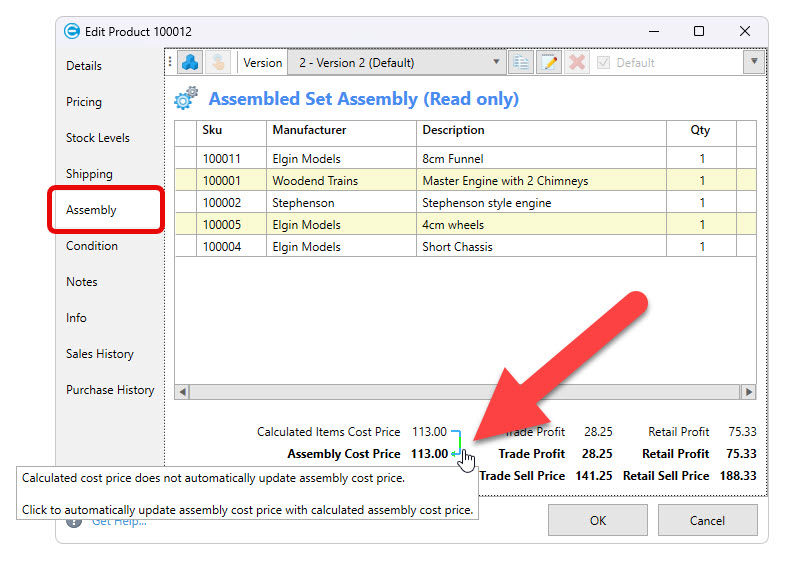Expand the toolbar overflow arrow
Screen dimensions: 793x563
(755, 62)
